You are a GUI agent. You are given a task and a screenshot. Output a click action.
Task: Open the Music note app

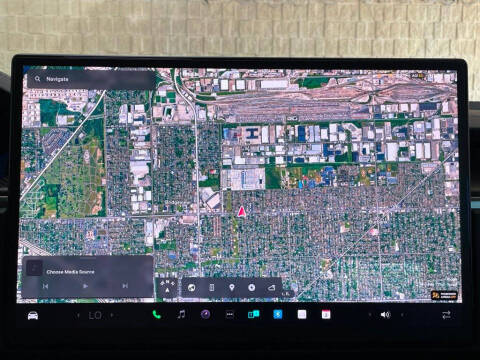(x=181, y=314)
